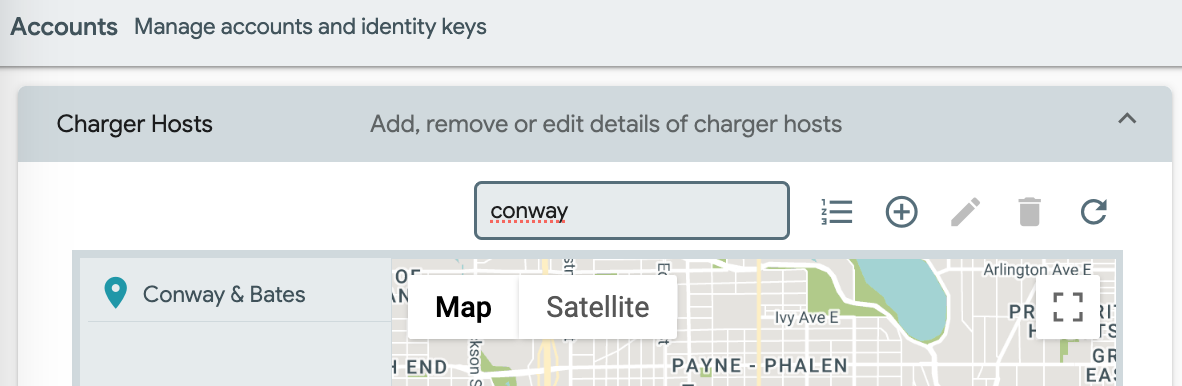Click the Add, remove or edit details description
The height and width of the screenshot is (386, 1182).
tap(606, 124)
